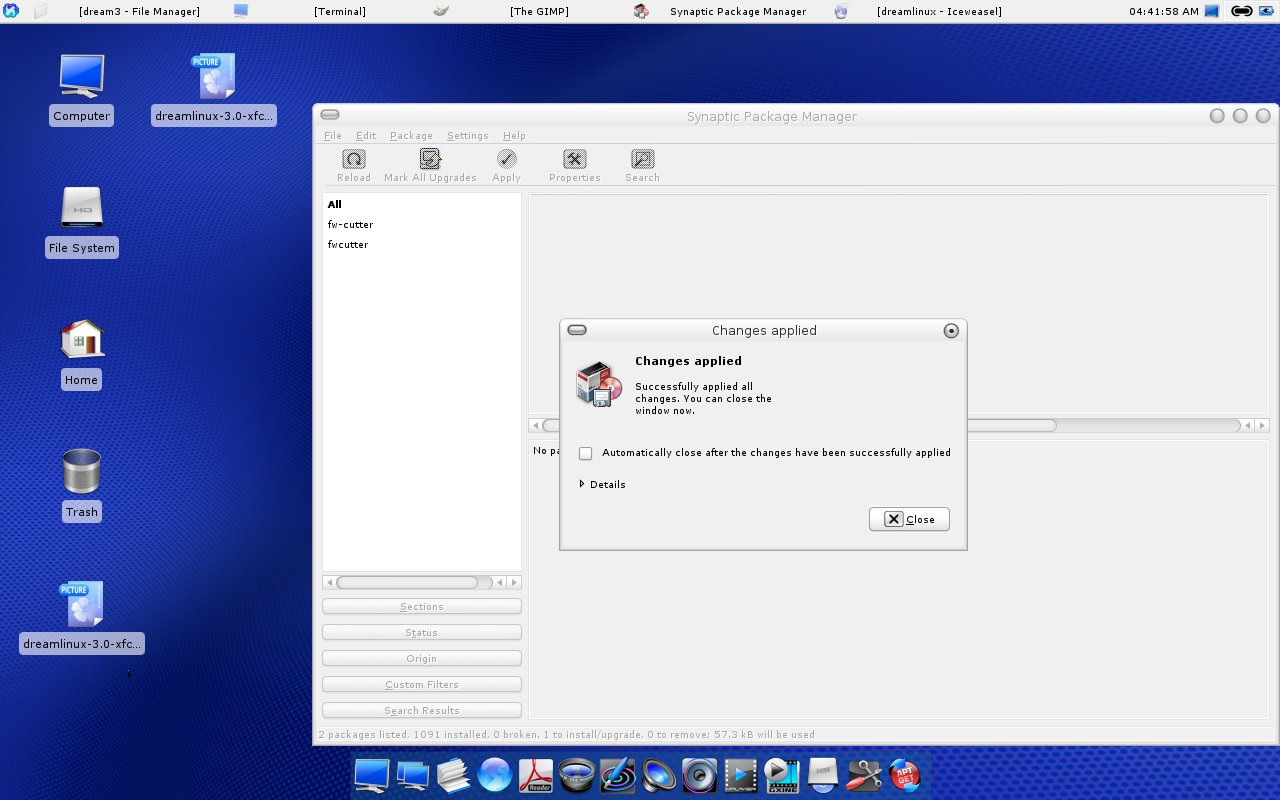The image size is (1280, 800).
Task: Open the Settings menu in Synaptic
Action: (467, 136)
